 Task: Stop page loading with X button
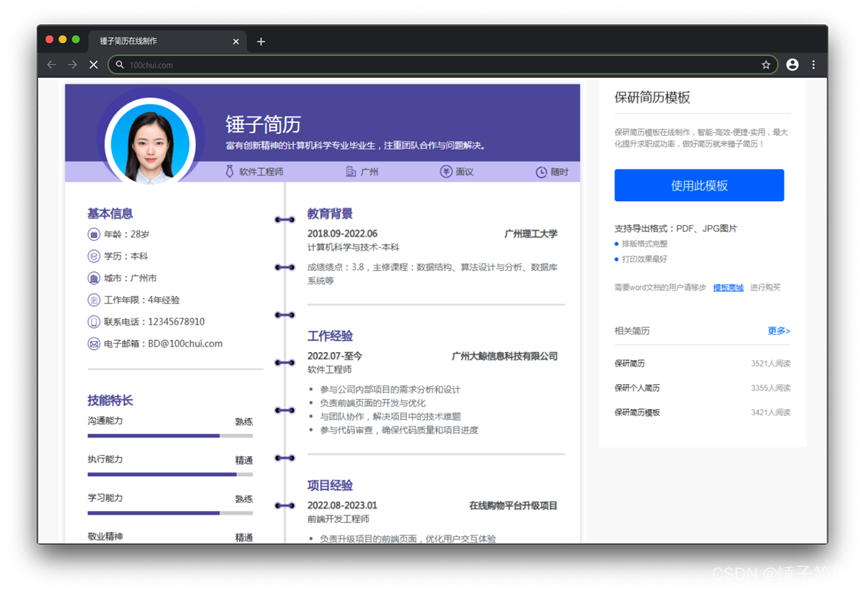pos(93,65)
